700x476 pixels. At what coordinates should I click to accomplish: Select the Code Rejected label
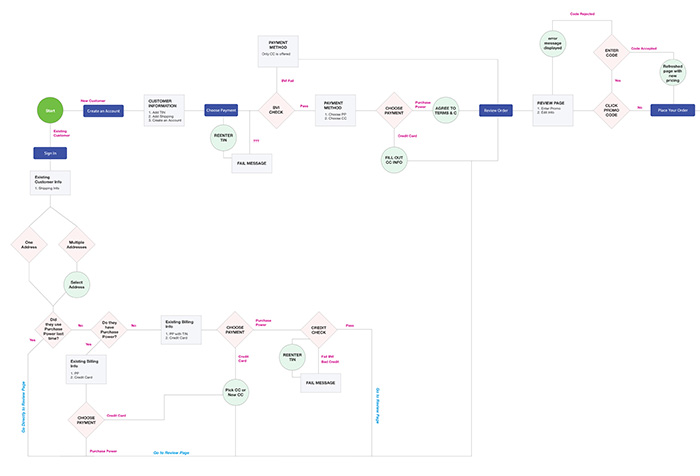(x=582, y=14)
